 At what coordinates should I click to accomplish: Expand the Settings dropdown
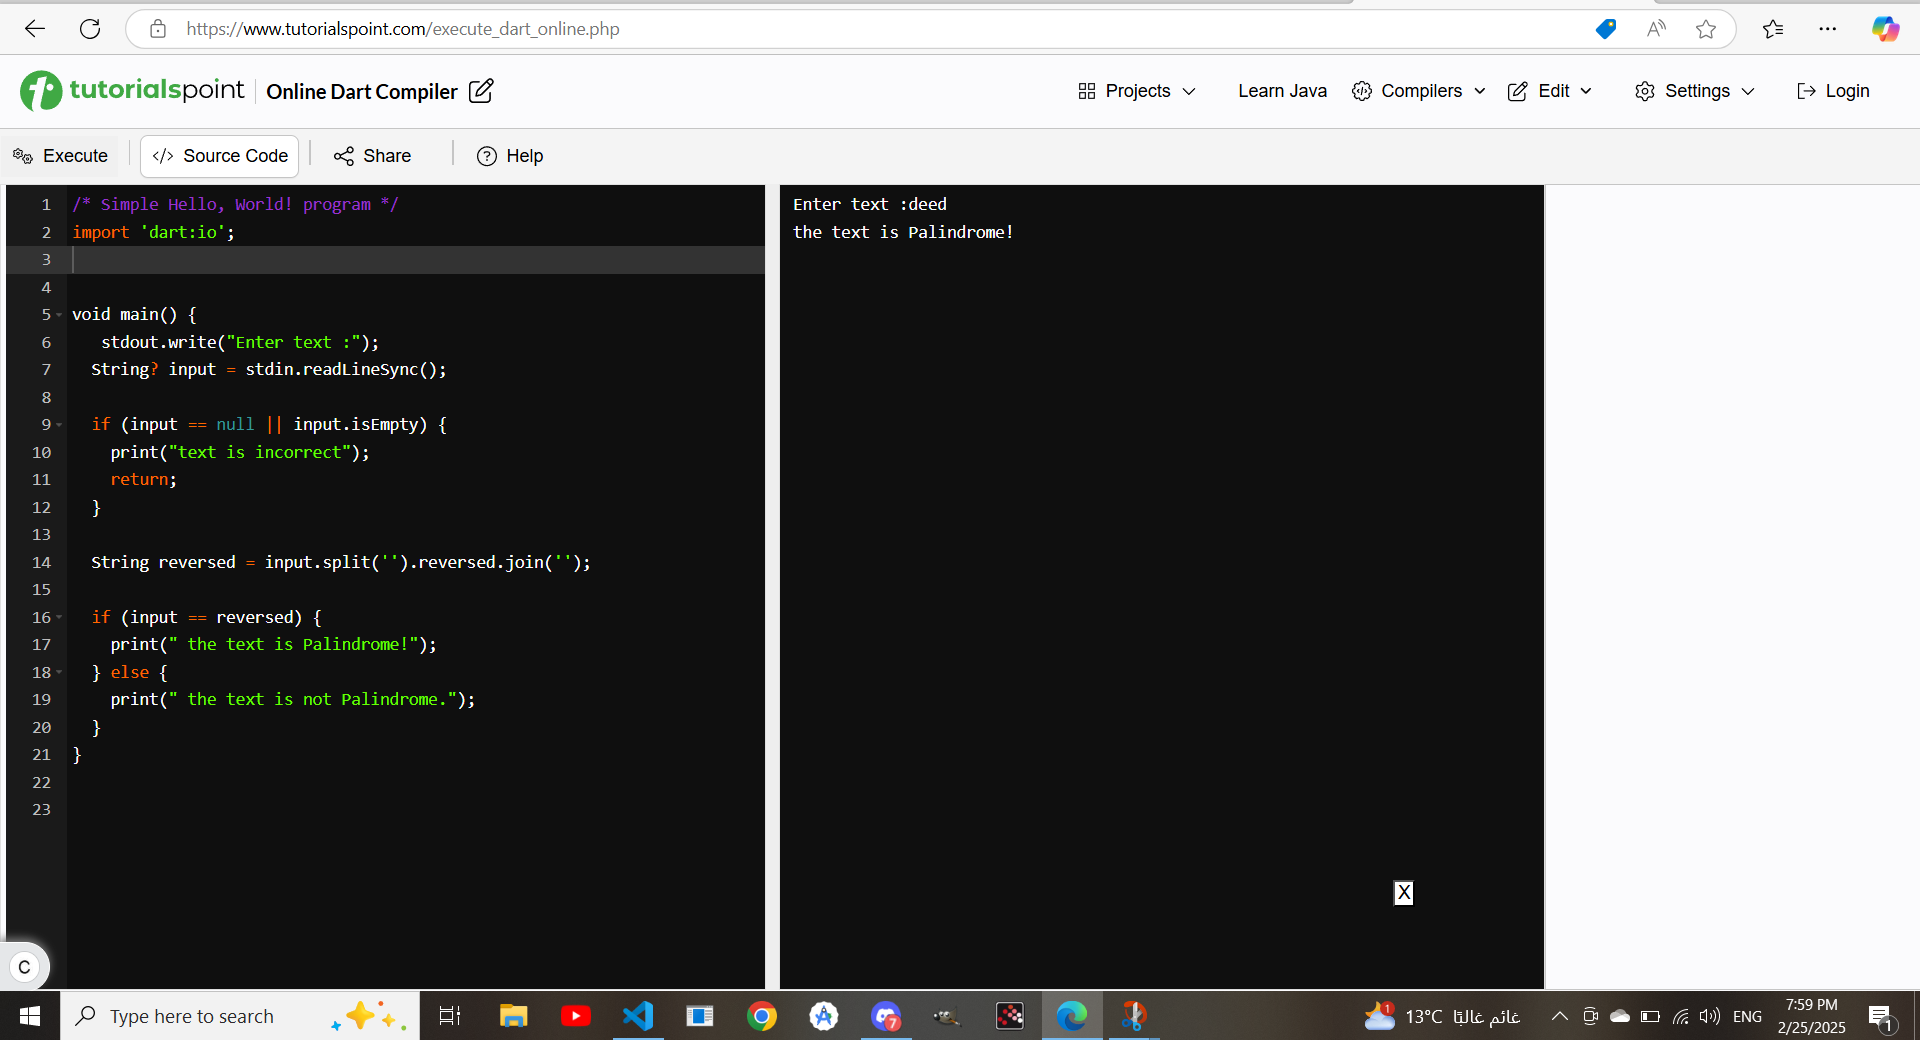(x=1695, y=91)
